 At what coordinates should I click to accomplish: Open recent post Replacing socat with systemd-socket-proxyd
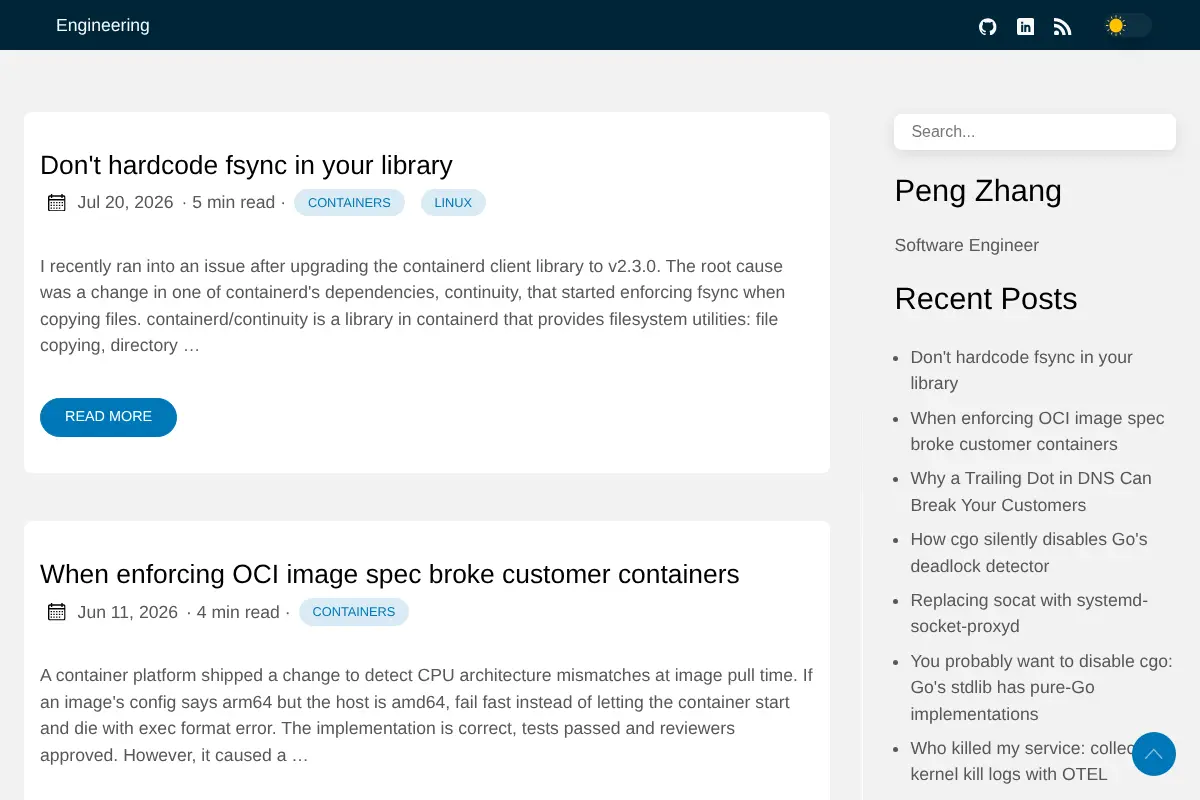1029,614
